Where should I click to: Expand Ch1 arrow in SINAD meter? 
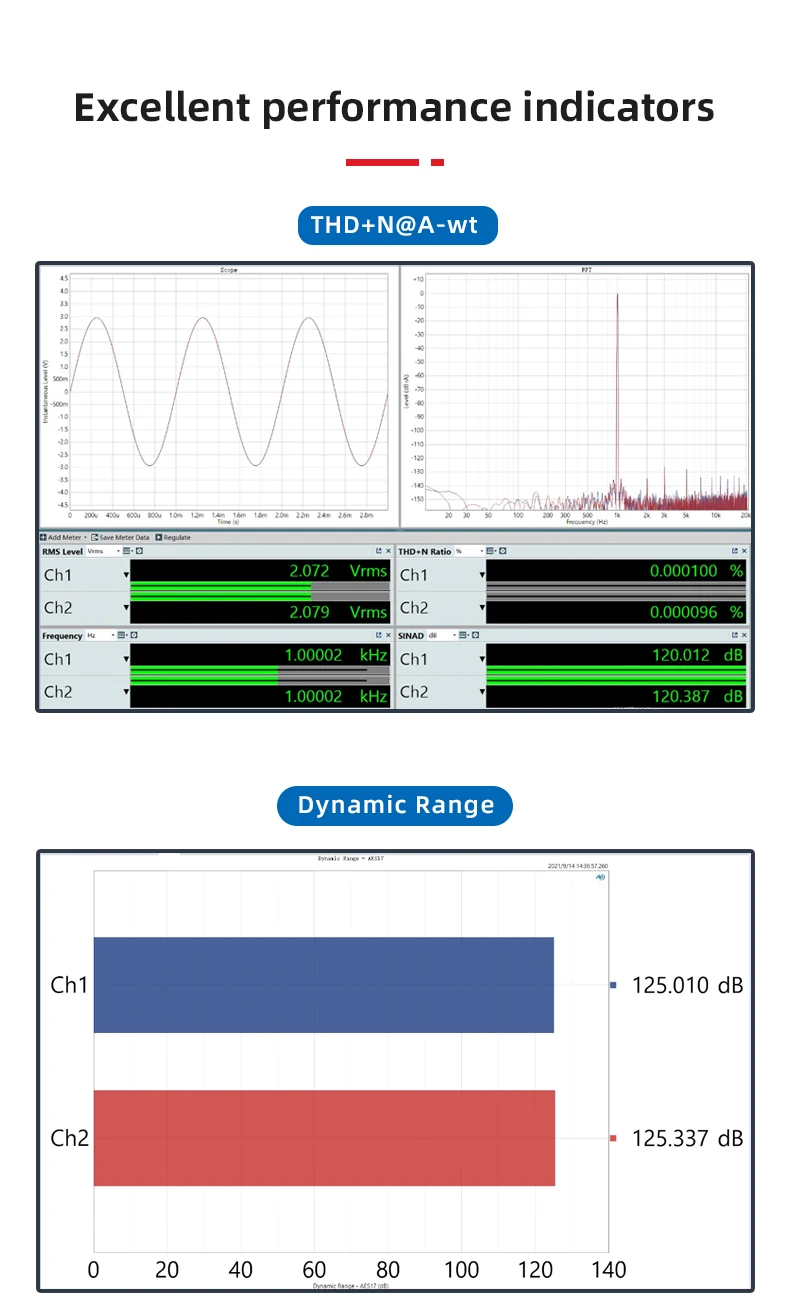pyautogui.click(x=483, y=659)
